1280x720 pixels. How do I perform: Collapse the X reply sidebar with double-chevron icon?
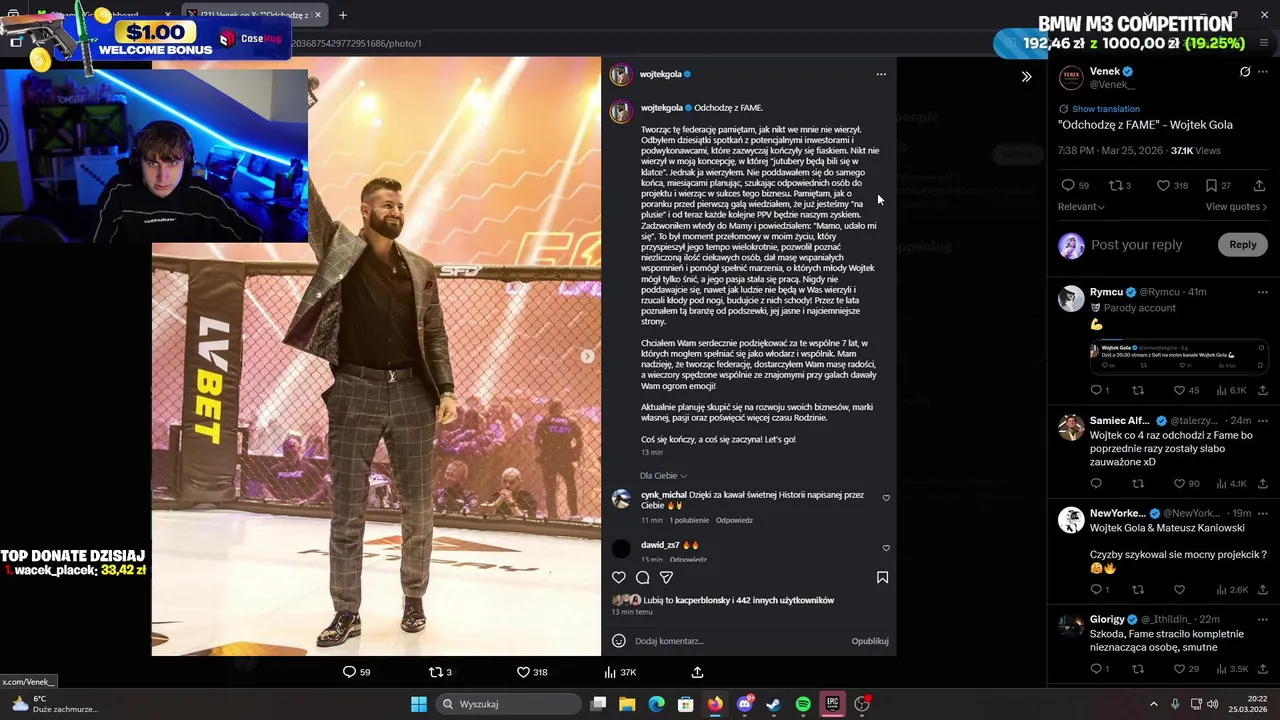pos(1026,77)
